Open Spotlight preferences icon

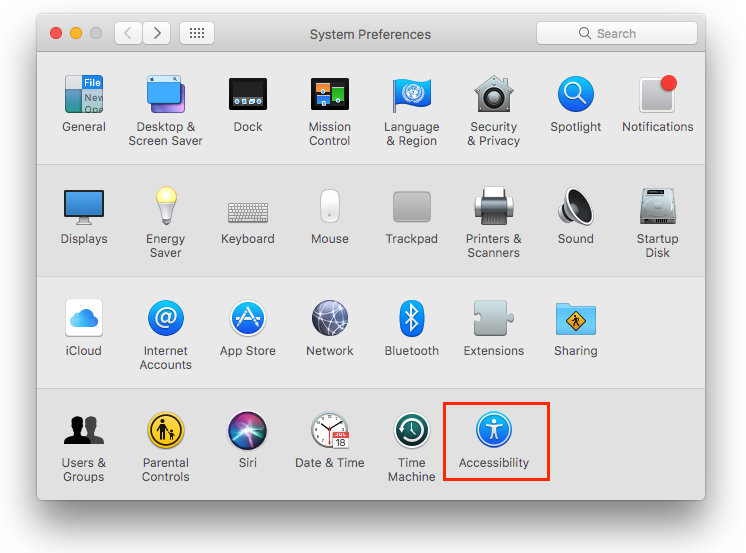[x=576, y=94]
